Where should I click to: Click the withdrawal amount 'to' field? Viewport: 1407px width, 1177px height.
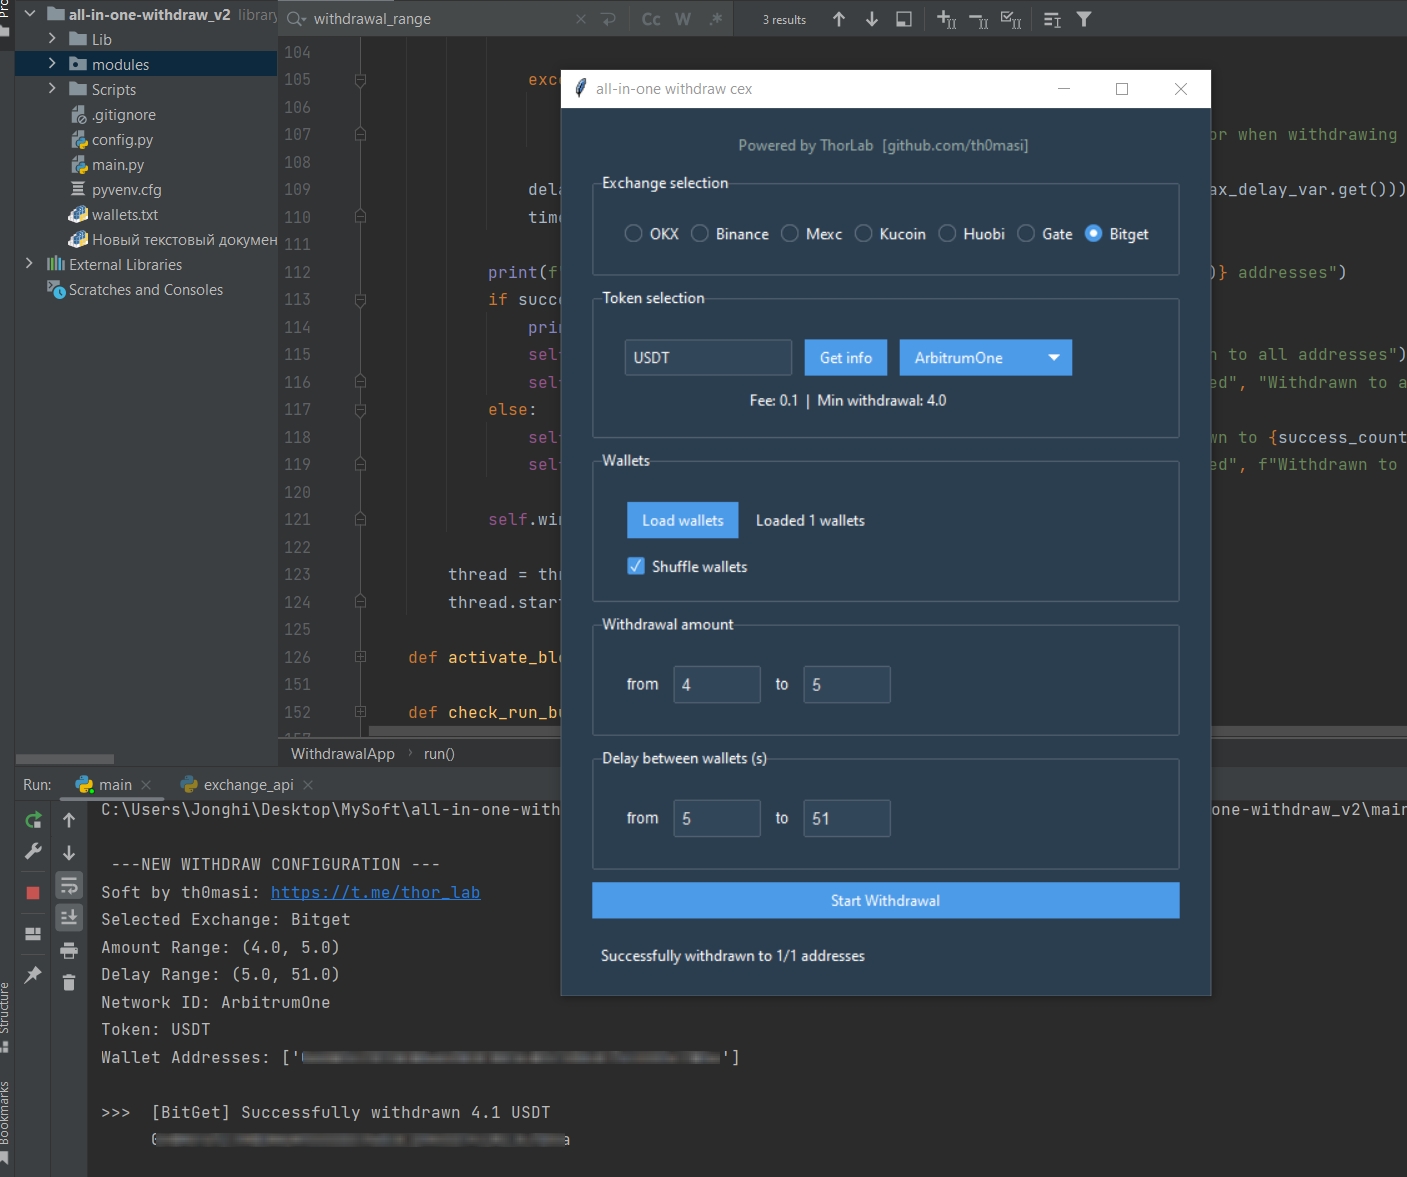point(847,684)
